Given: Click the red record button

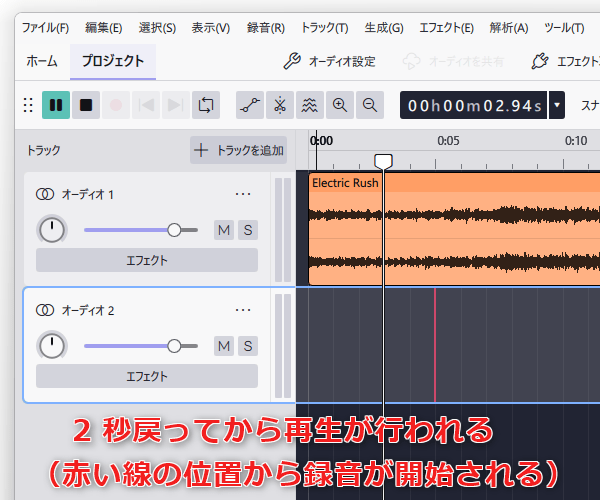Looking at the screenshot, I should (116, 105).
